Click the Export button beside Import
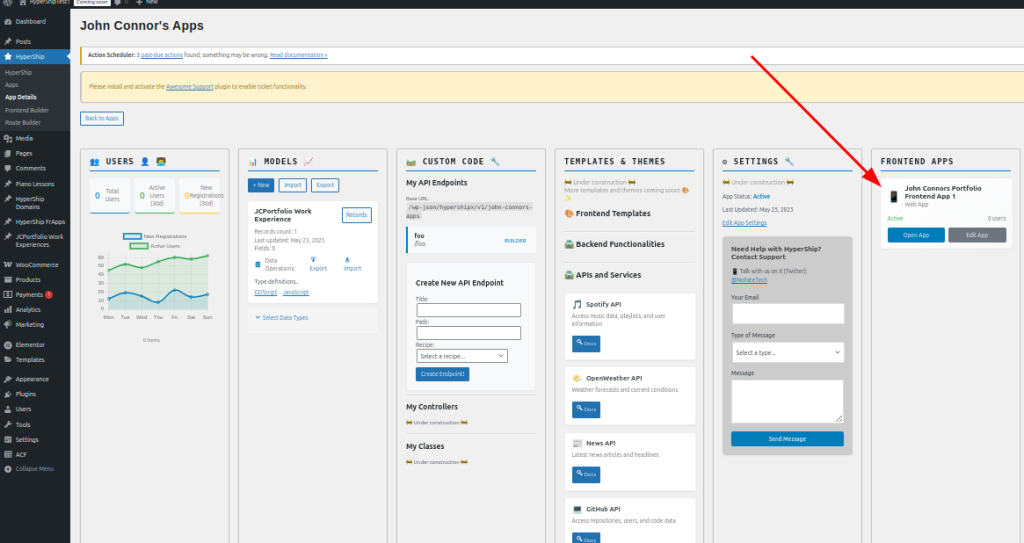The image size is (1024, 543). pos(325,186)
